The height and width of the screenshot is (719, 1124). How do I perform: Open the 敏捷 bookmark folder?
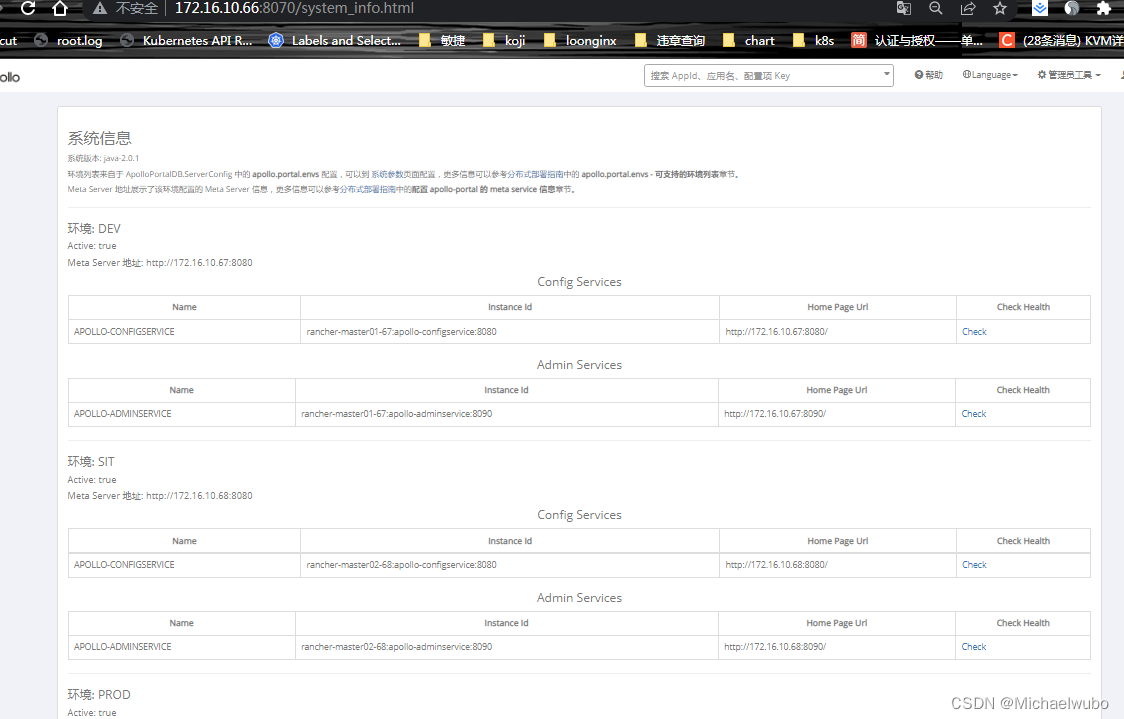click(442, 41)
